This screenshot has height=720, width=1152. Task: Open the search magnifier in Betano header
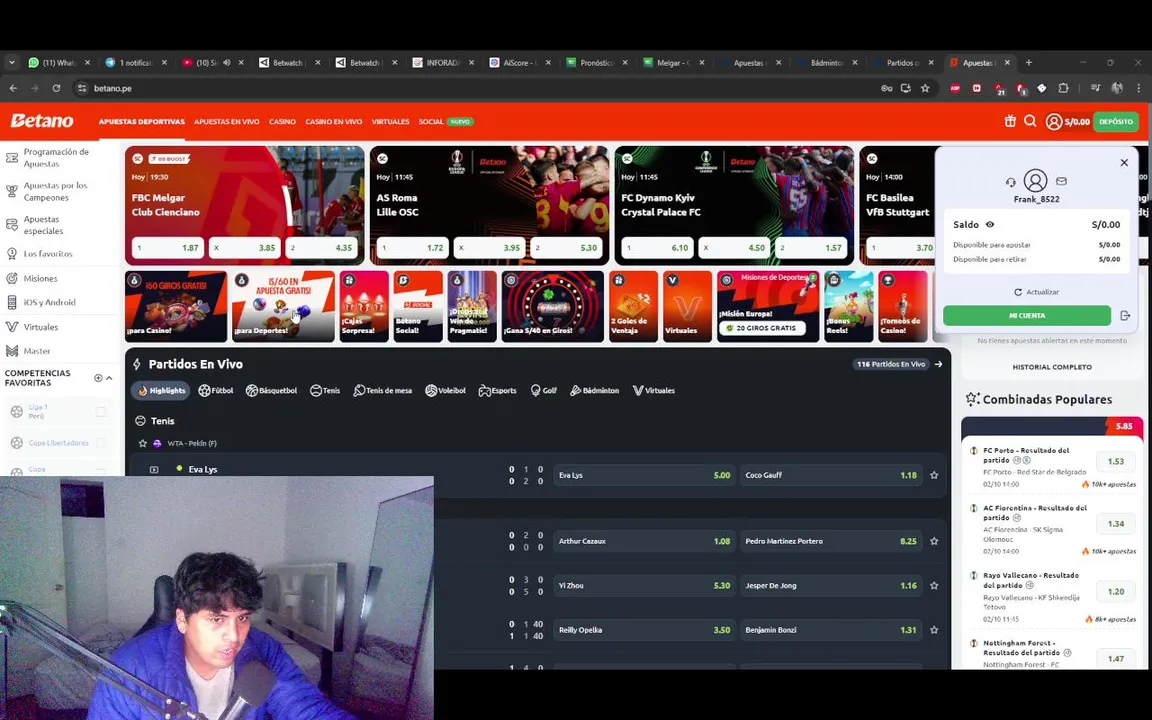(x=1030, y=121)
